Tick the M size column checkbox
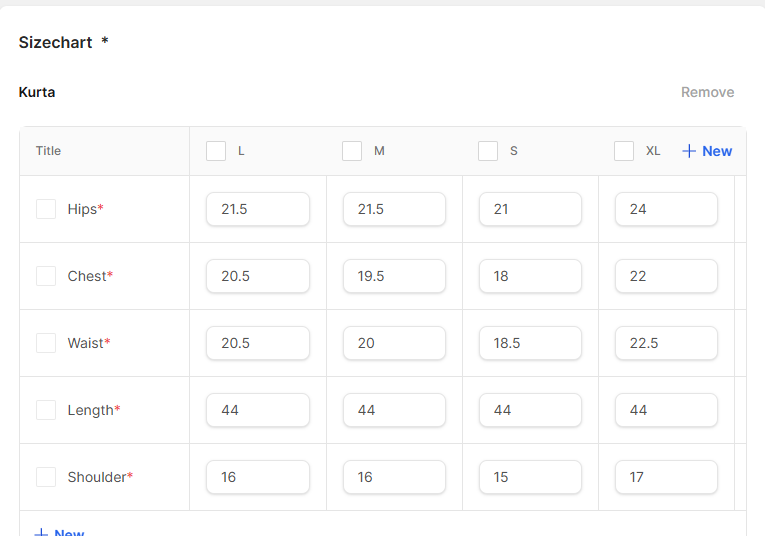 coord(352,151)
